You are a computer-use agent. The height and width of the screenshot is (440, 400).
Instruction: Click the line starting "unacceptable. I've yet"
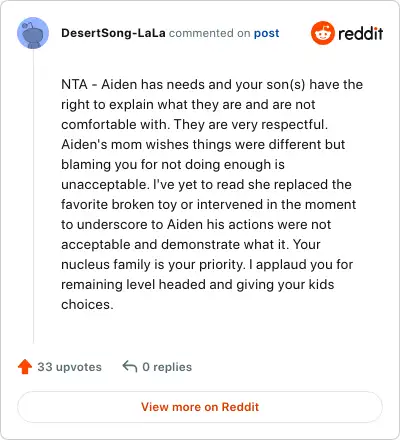coord(206,184)
